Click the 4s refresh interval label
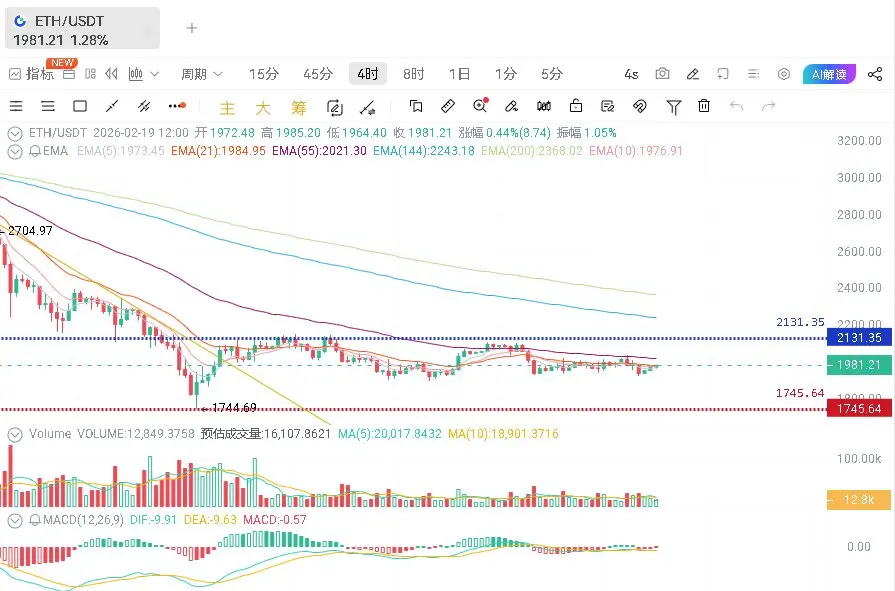Viewport: 895px width, 591px height. click(x=631, y=74)
